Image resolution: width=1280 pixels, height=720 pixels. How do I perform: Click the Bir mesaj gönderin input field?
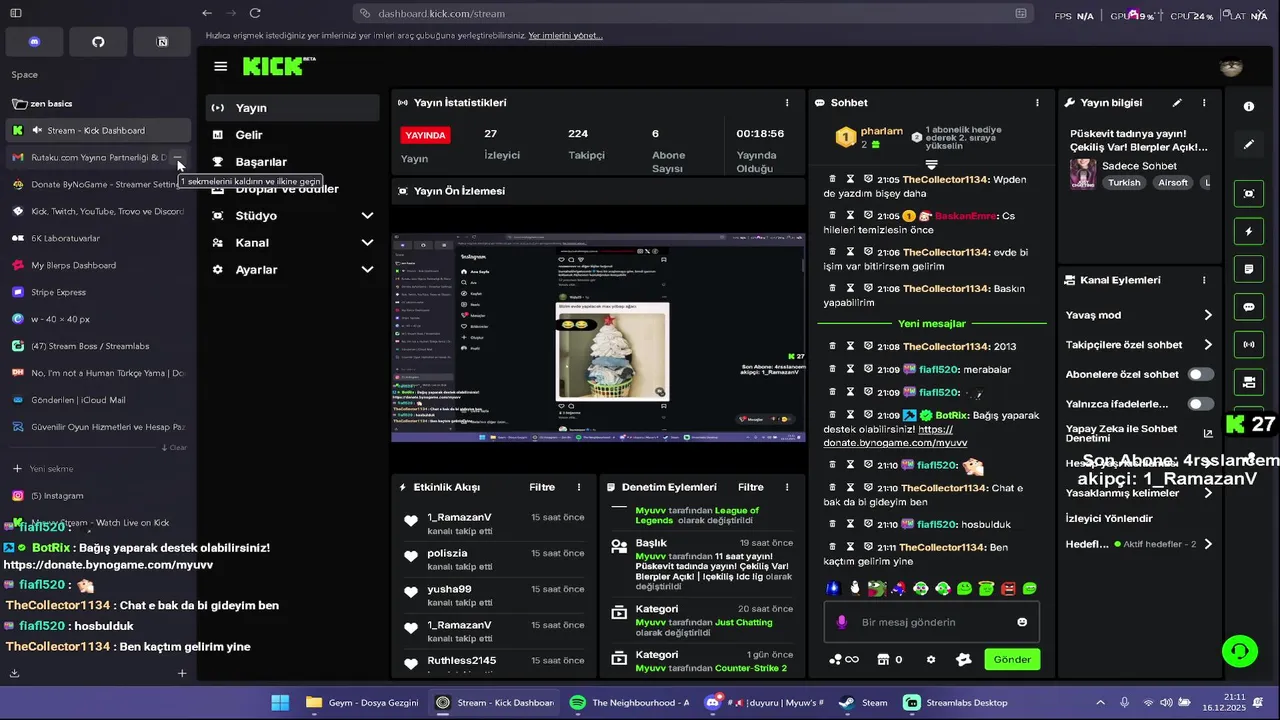click(932, 622)
